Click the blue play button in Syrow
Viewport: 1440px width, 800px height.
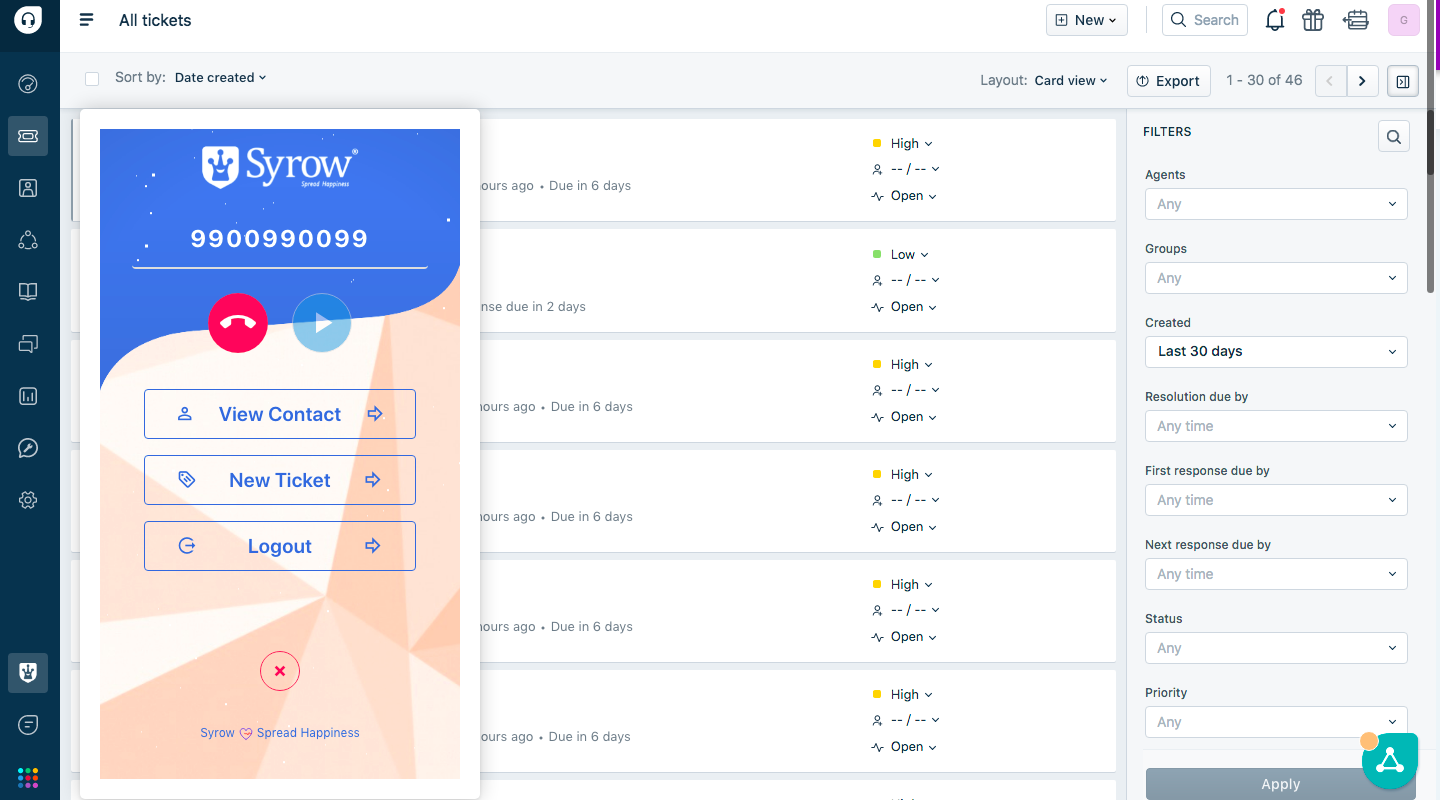pos(322,323)
